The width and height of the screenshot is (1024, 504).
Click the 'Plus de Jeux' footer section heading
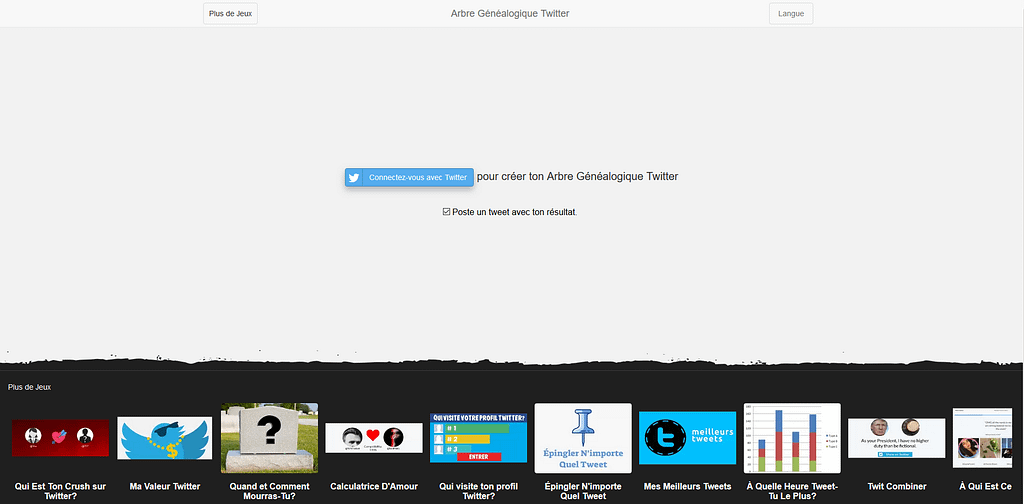coord(29,387)
